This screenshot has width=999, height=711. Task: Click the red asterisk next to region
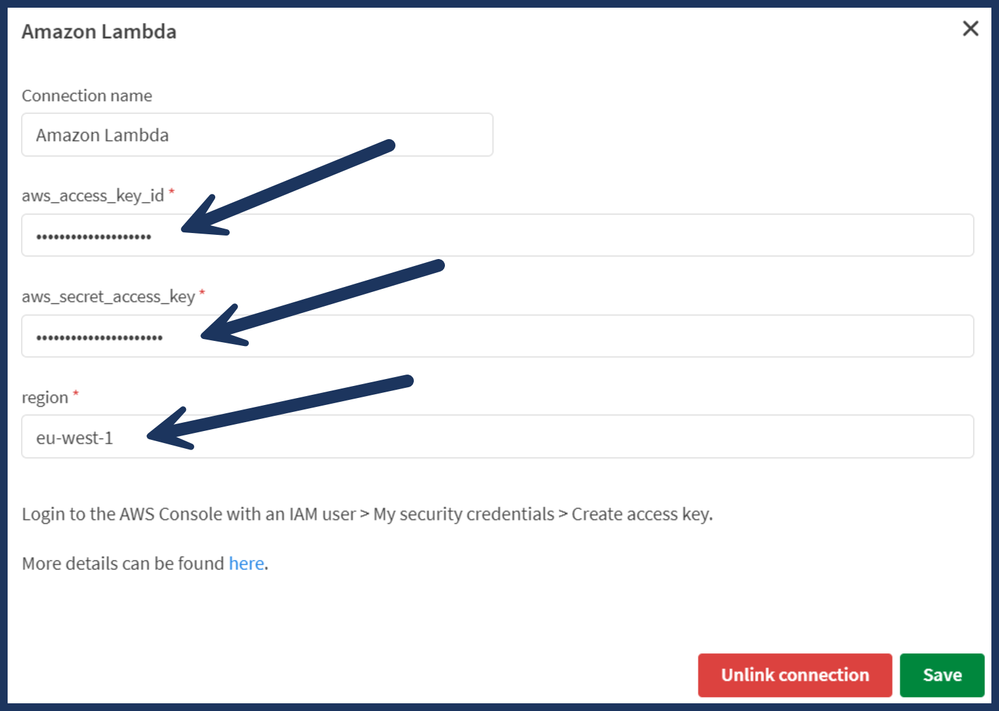78,393
